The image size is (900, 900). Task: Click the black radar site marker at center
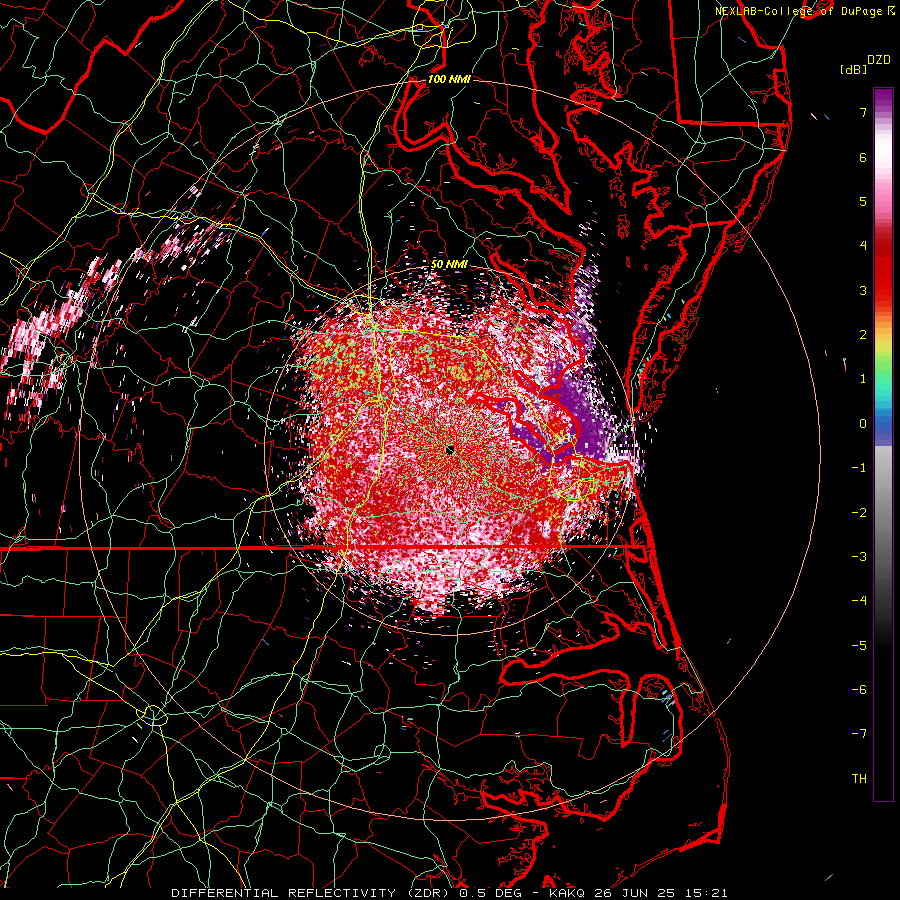click(450, 449)
